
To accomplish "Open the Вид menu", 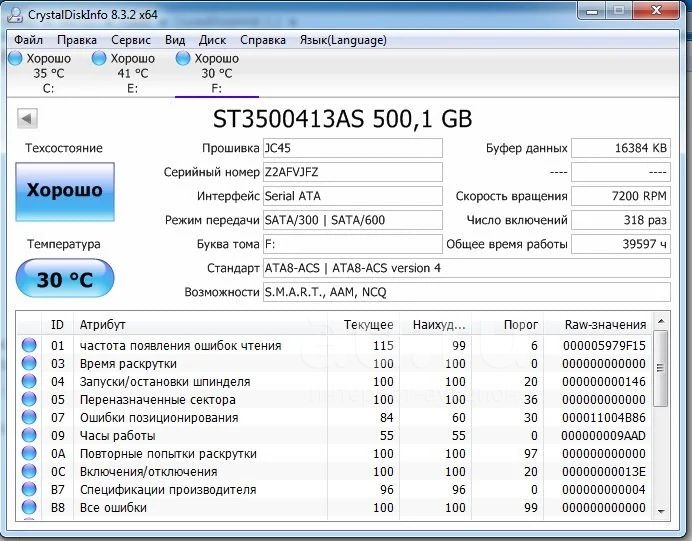I will coord(175,40).
